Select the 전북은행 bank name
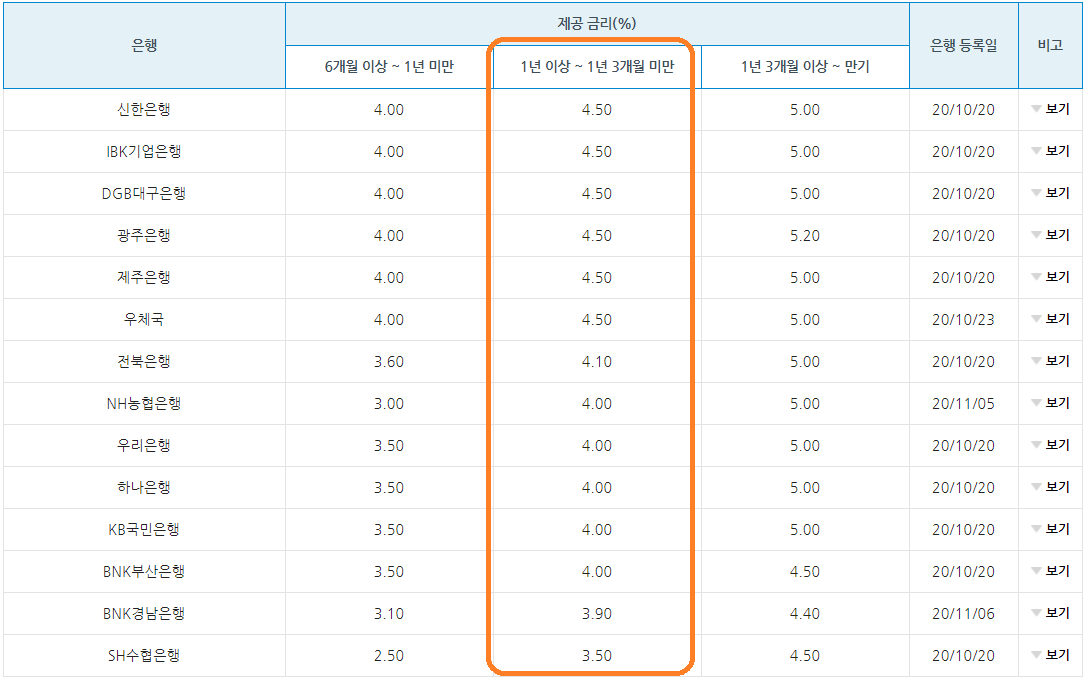The height and width of the screenshot is (682, 1087). click(144, 361)
